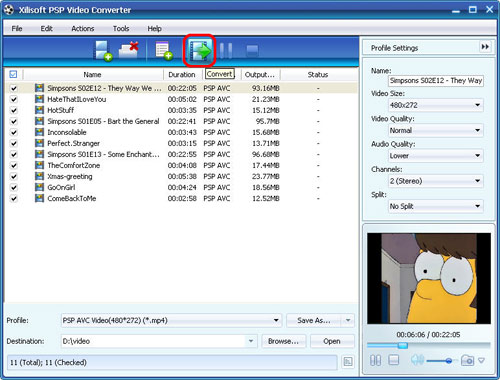Uncheck the Perfect.Stranger checkbox
The width and height of the screenshot is (500, 380).
coord(14,143)
